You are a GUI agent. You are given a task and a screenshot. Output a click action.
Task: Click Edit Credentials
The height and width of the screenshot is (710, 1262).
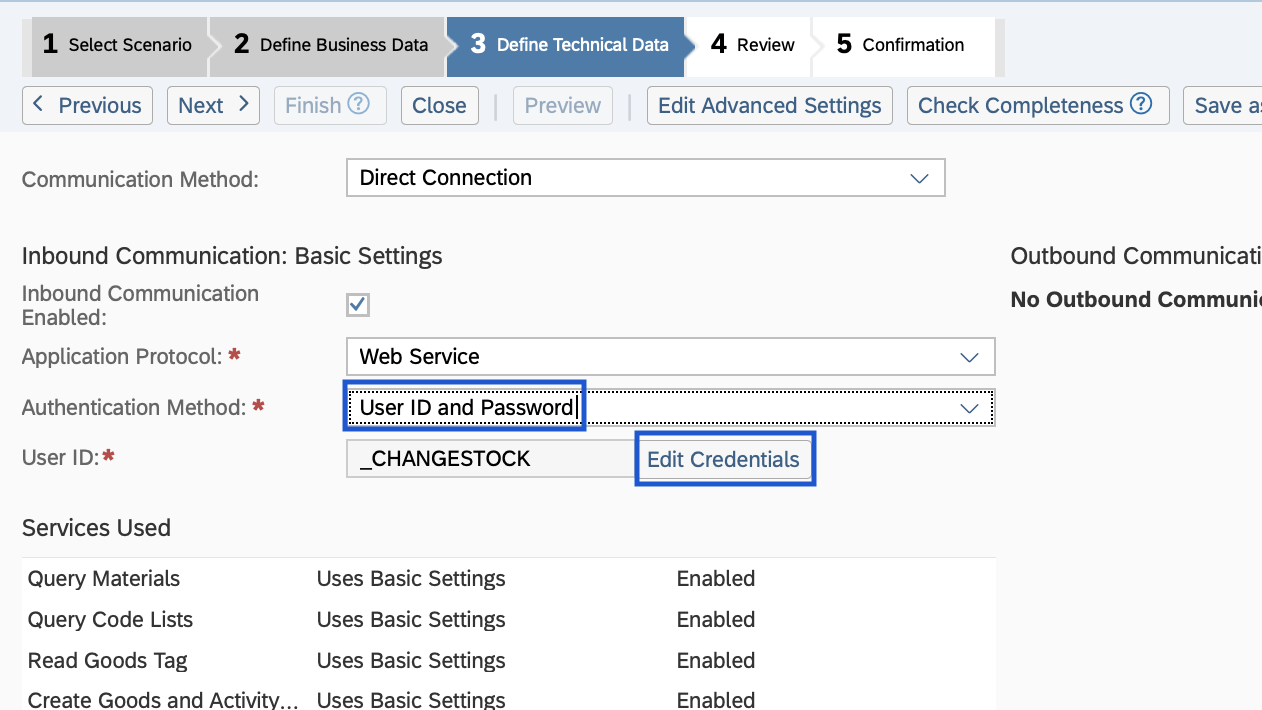pyautogui.click(x=725, y=458)
